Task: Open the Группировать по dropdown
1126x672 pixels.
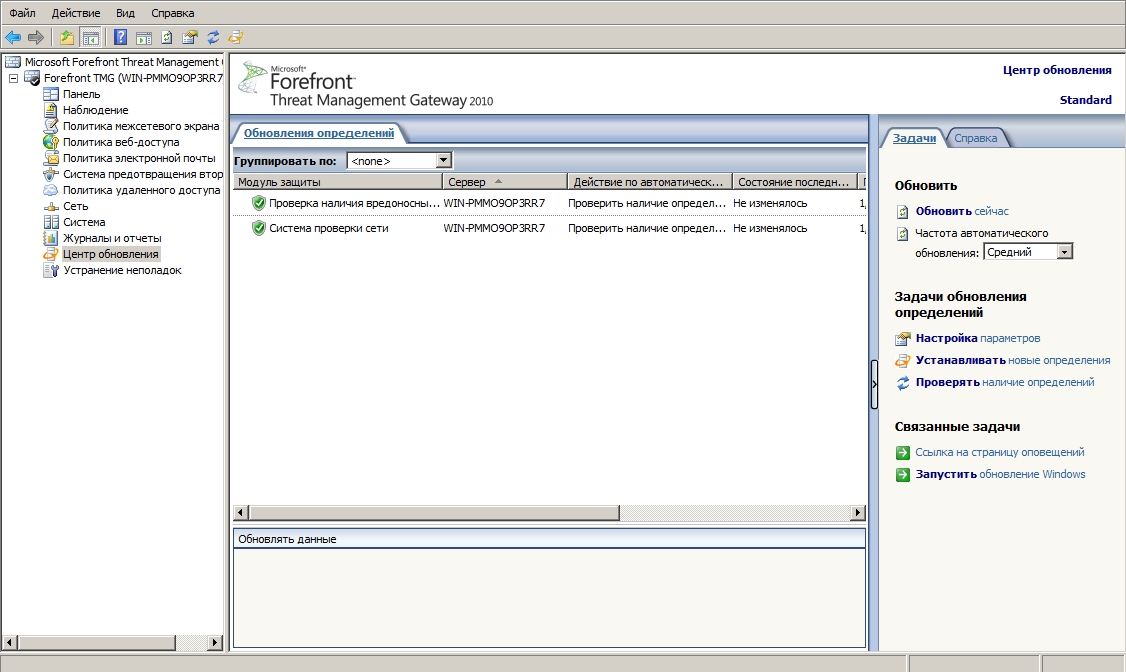Action: click(444, 161)
